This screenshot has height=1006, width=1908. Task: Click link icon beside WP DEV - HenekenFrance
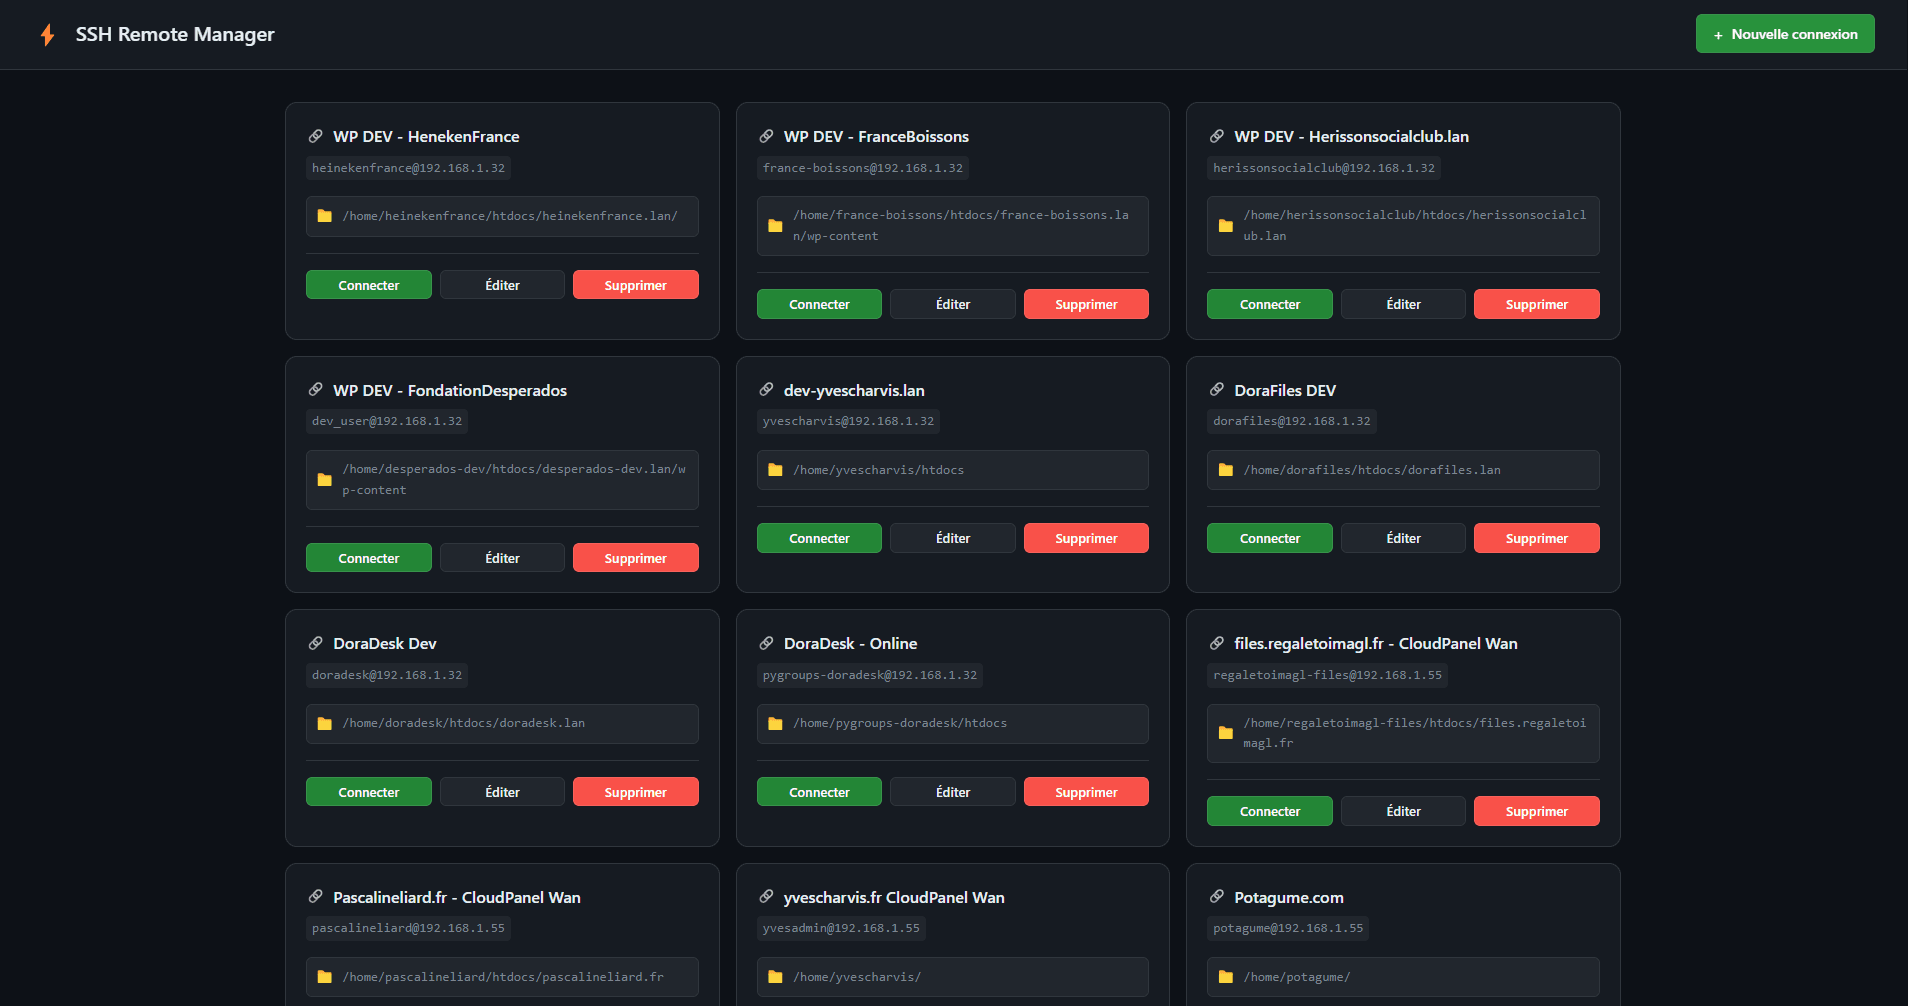click(x=316, y=136)
